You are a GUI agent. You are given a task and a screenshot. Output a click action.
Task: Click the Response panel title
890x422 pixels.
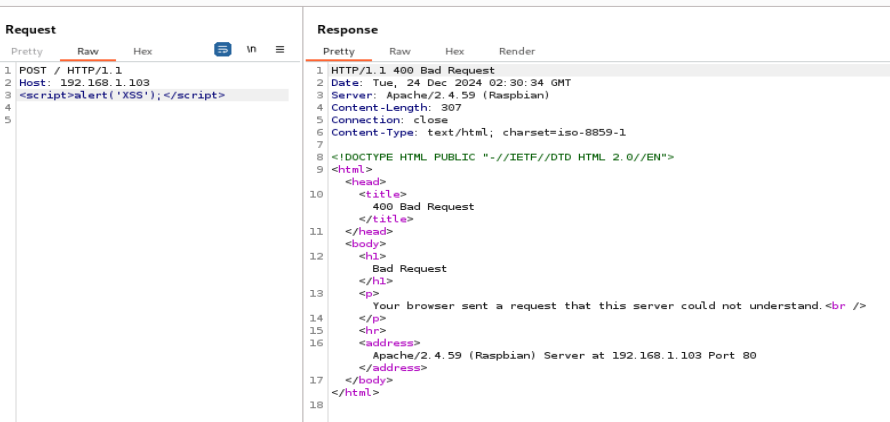click(347, 30)
